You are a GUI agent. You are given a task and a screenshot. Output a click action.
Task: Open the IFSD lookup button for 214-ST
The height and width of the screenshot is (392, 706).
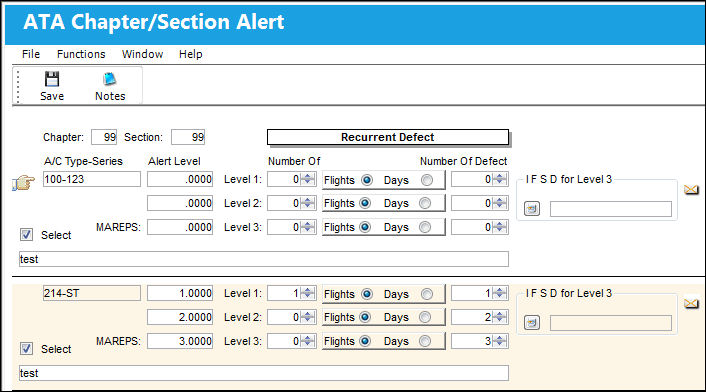(532, 323)
